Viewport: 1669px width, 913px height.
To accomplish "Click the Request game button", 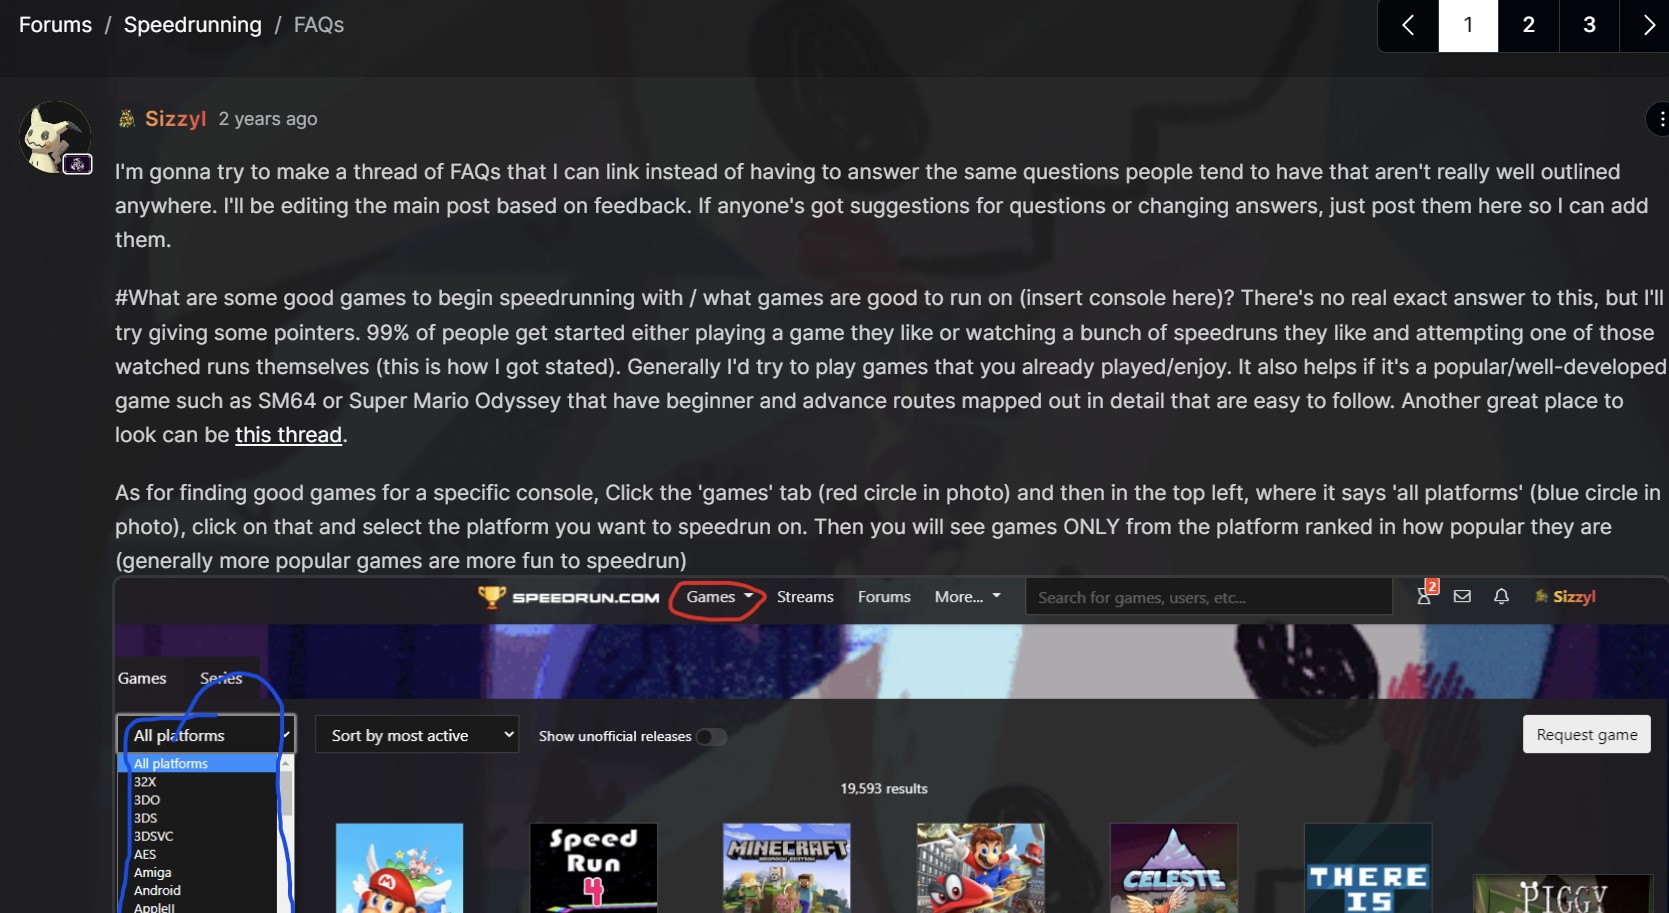I will (1586, 734).
